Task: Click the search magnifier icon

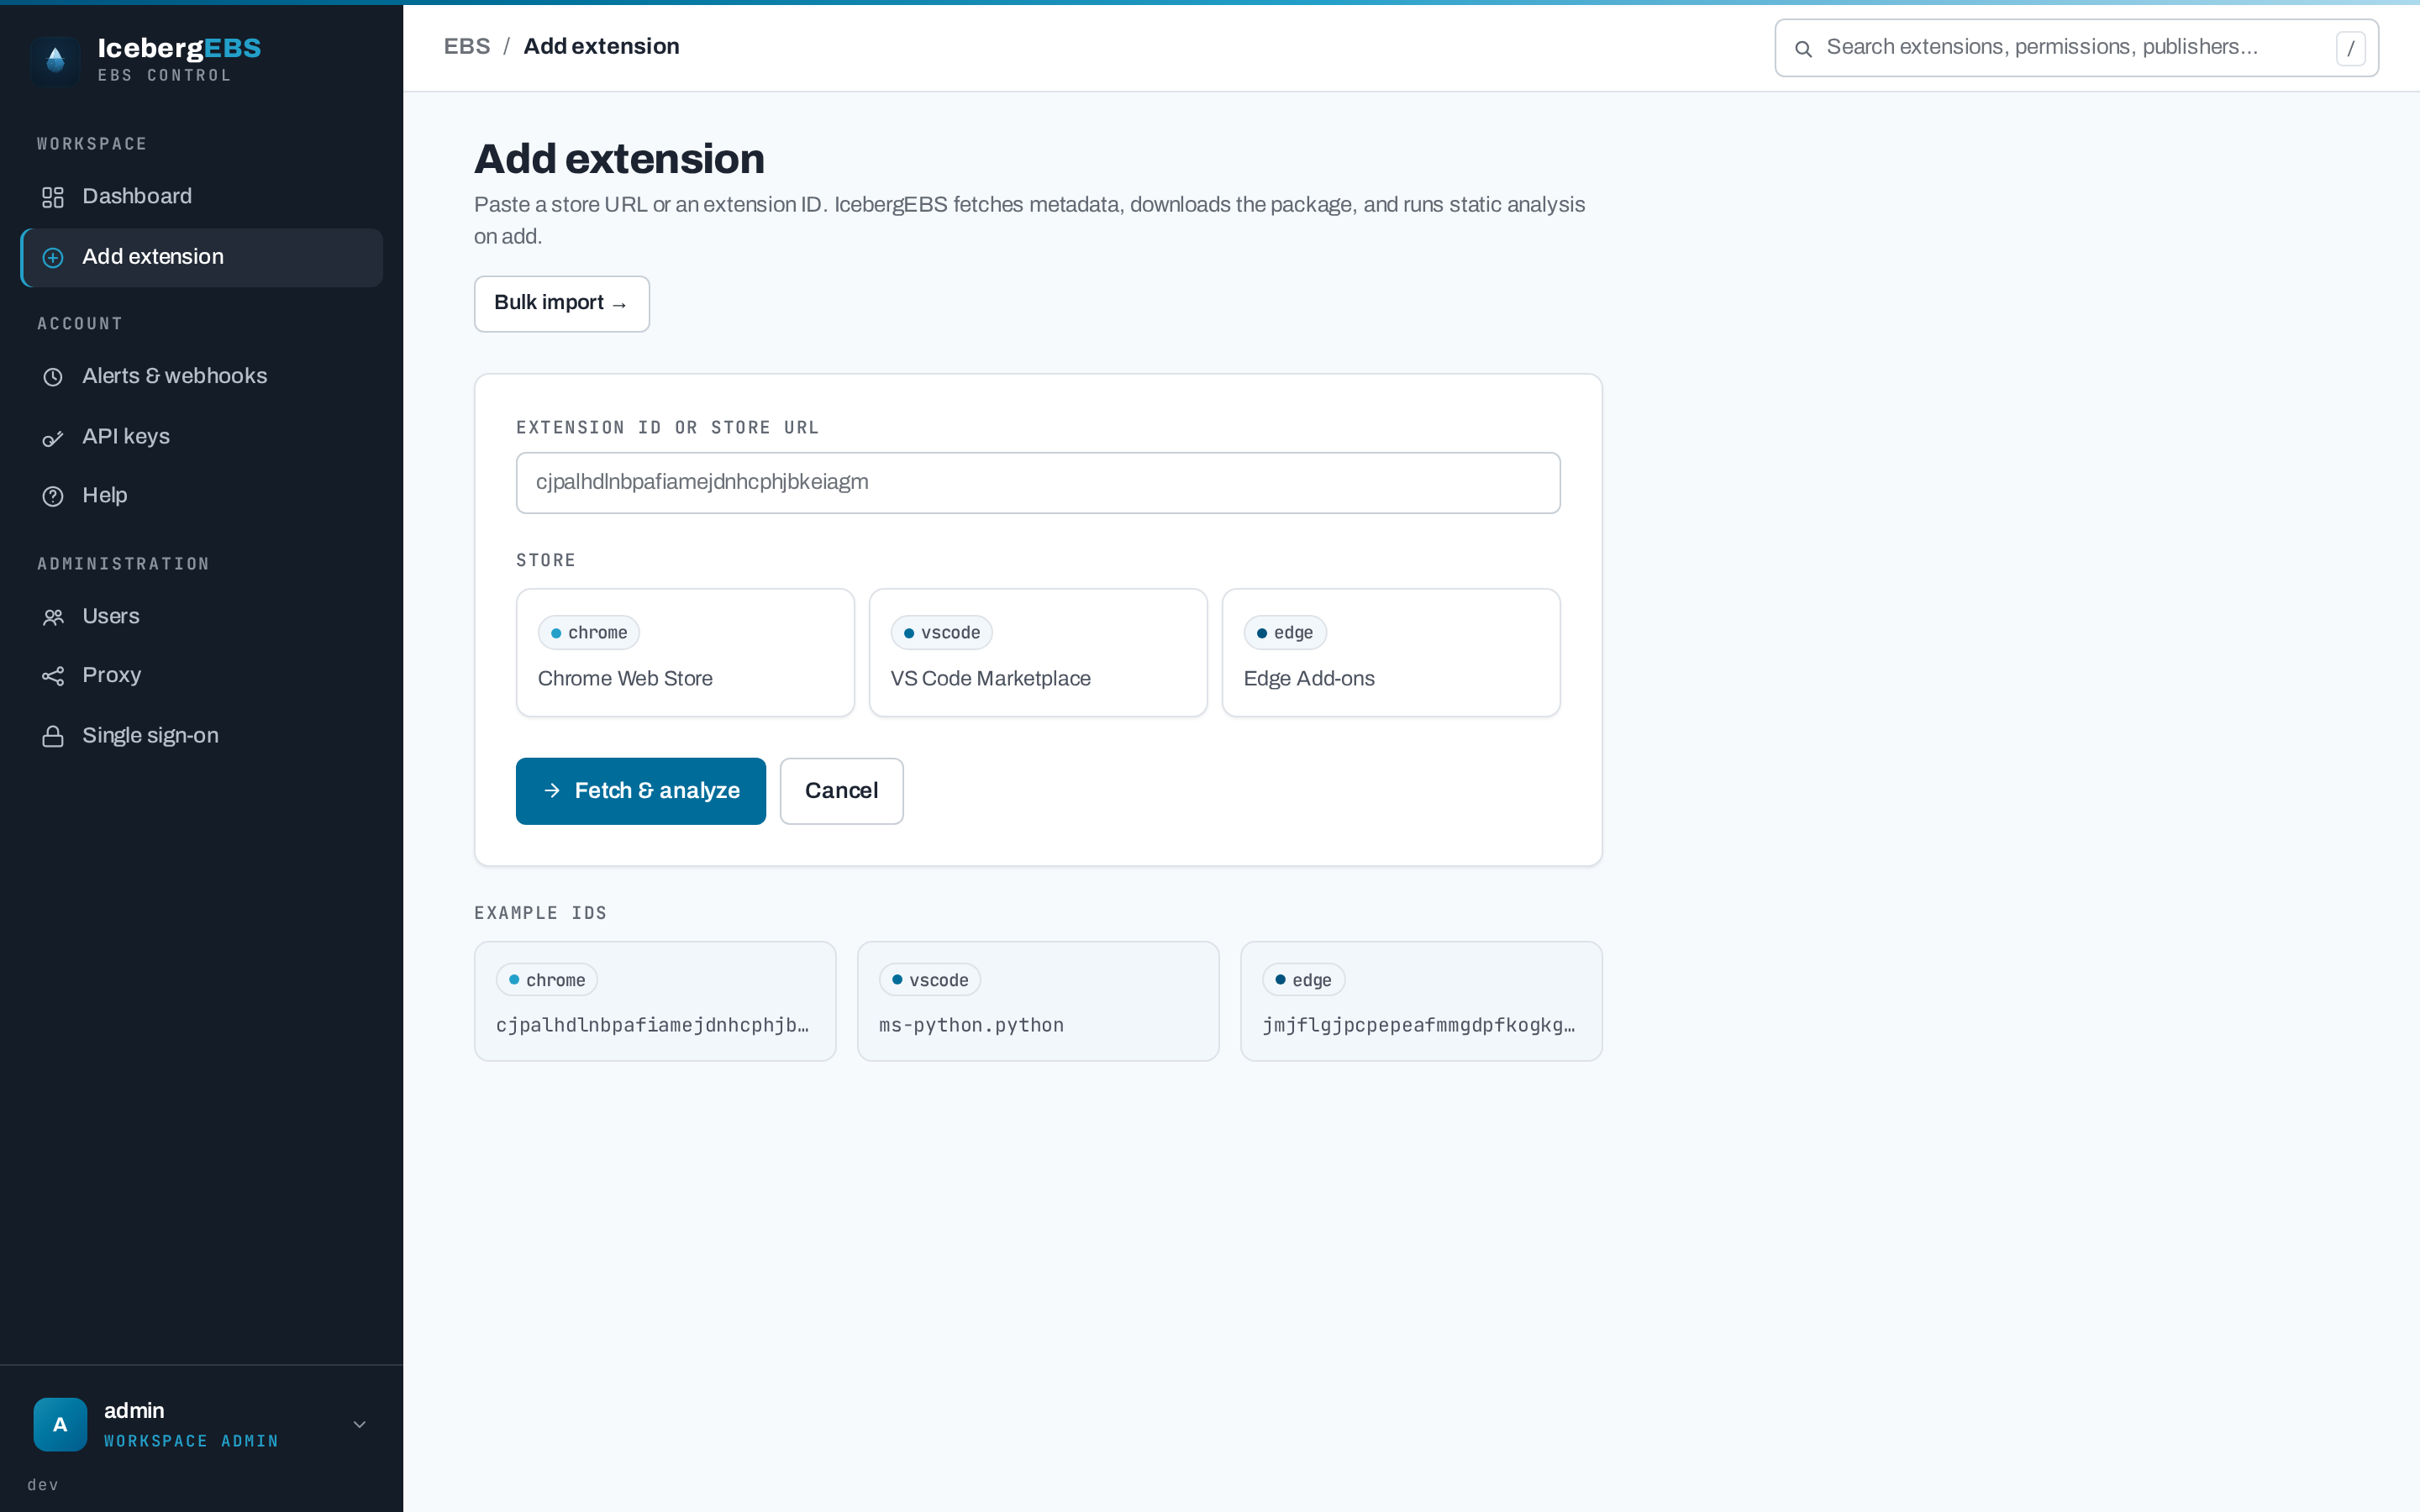Action: [x=1803, y=48]
